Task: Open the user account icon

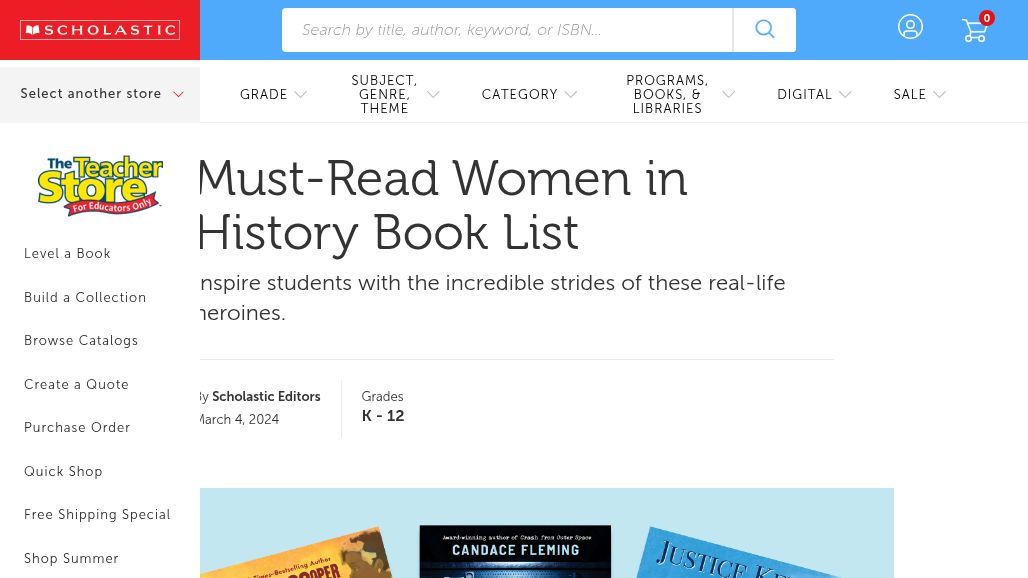Action: click(x=910, y=27)
